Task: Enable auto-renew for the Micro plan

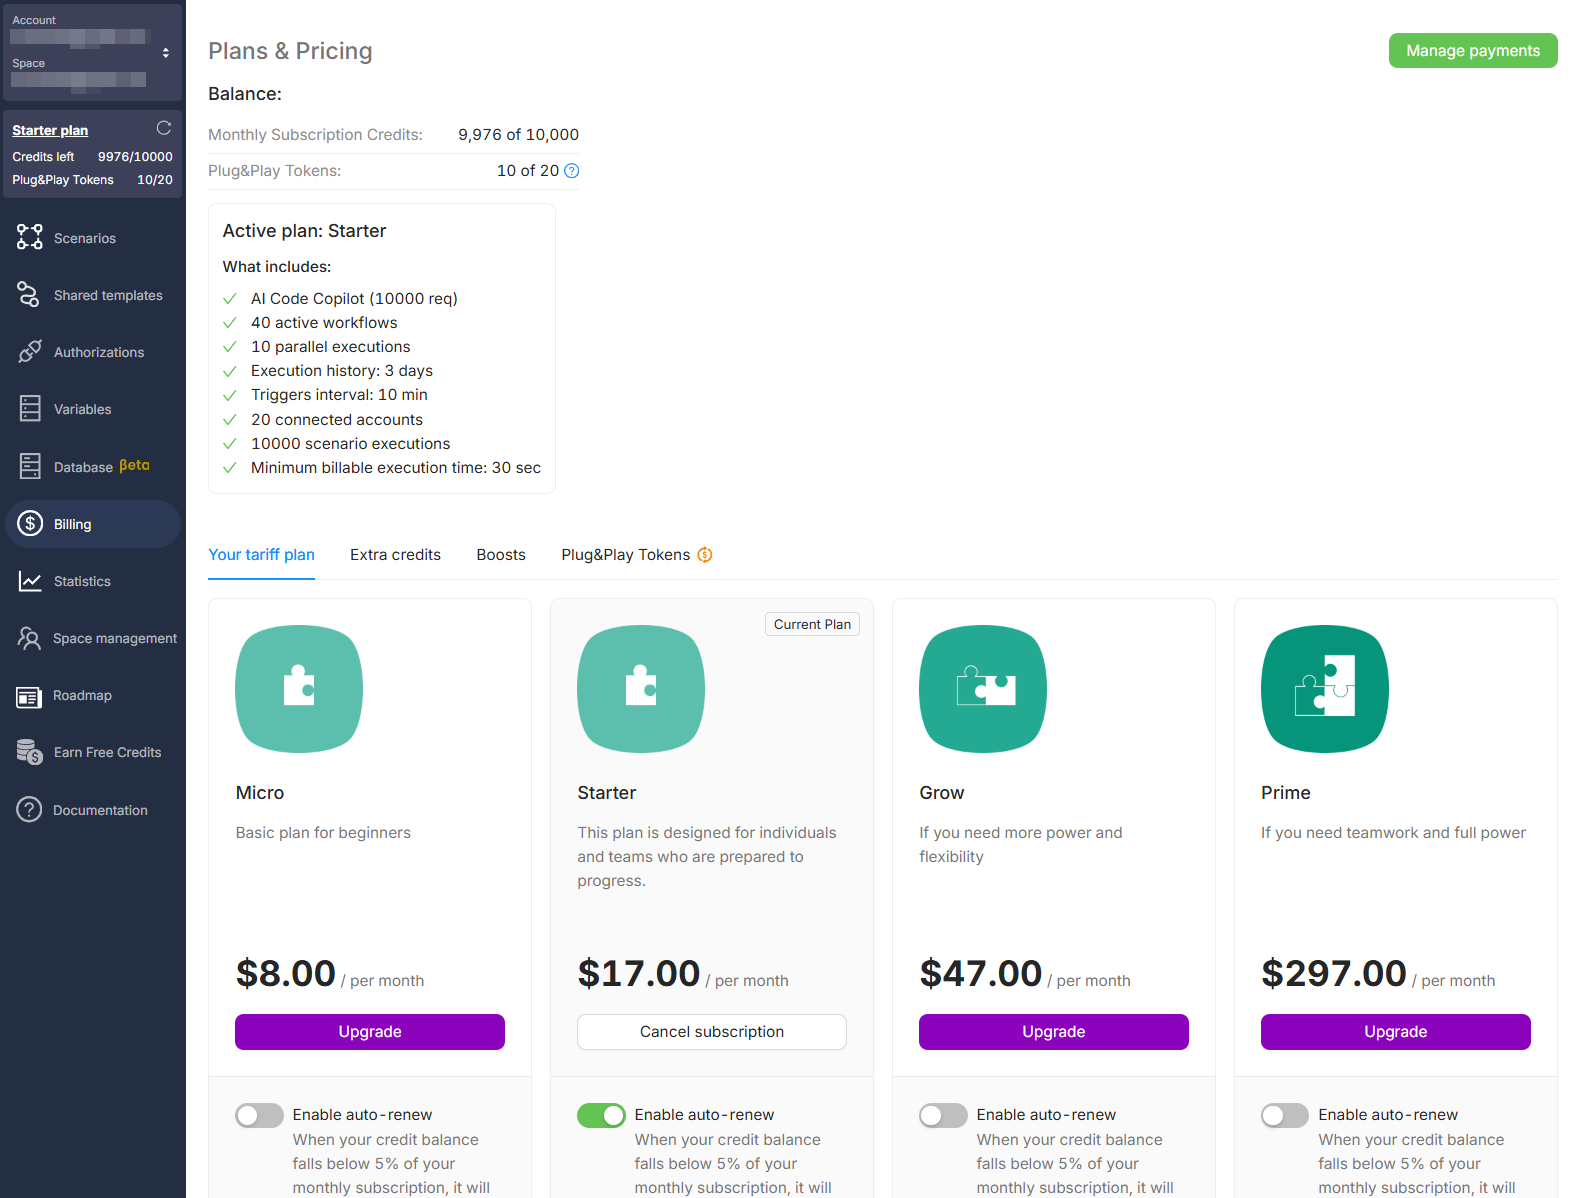Action: coord(259,1115)
